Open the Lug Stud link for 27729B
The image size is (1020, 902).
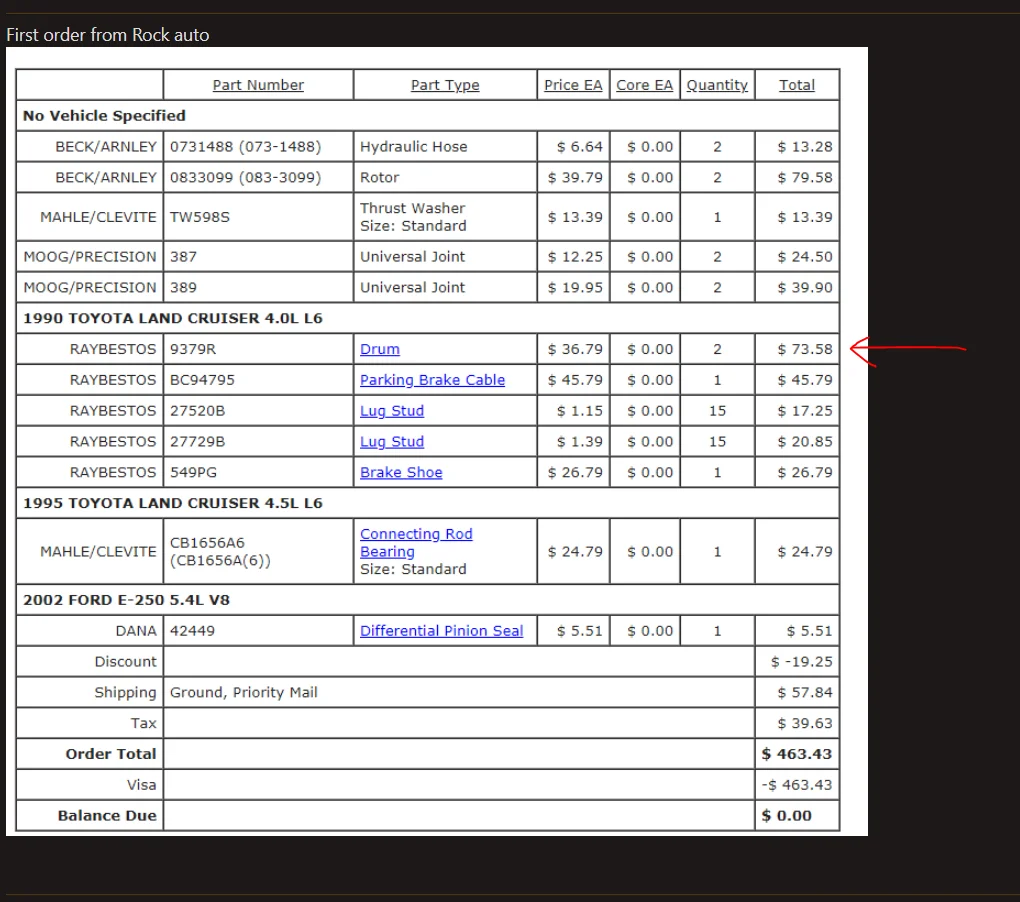392,442
